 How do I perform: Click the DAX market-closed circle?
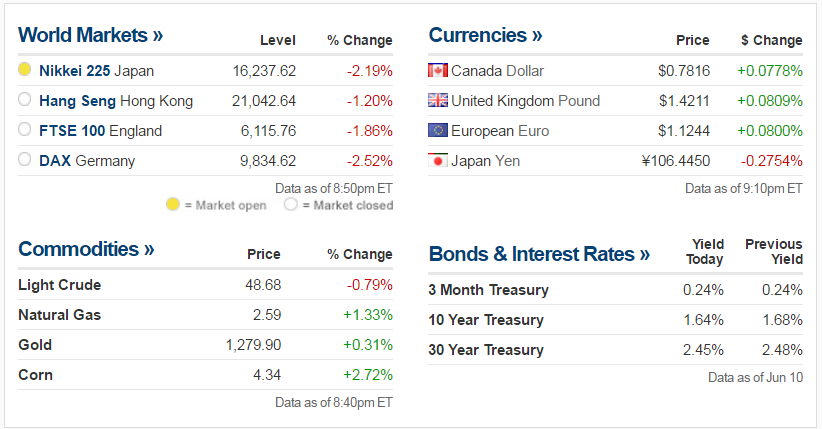(x=25, y=161)
